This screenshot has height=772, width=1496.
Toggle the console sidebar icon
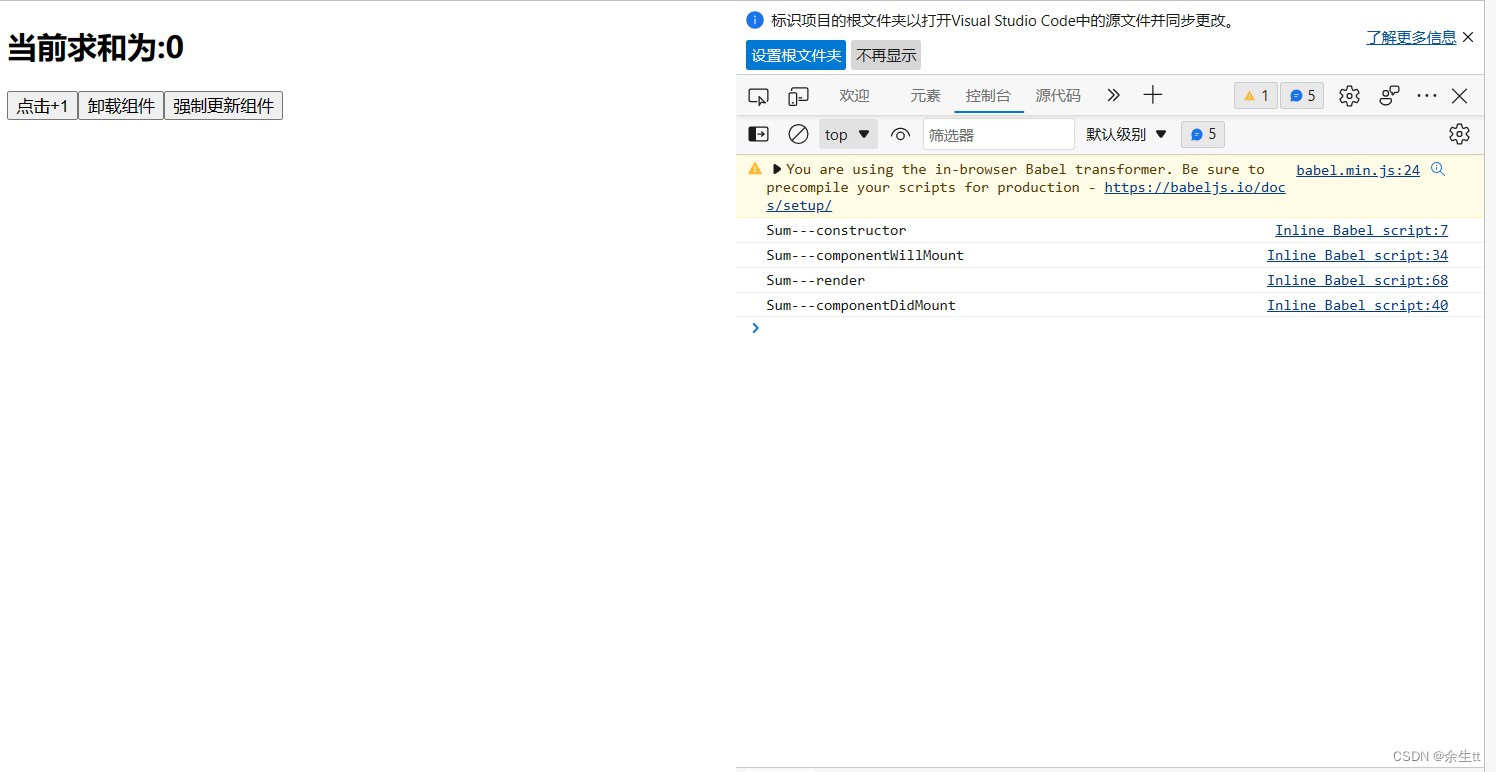[759, 134]
